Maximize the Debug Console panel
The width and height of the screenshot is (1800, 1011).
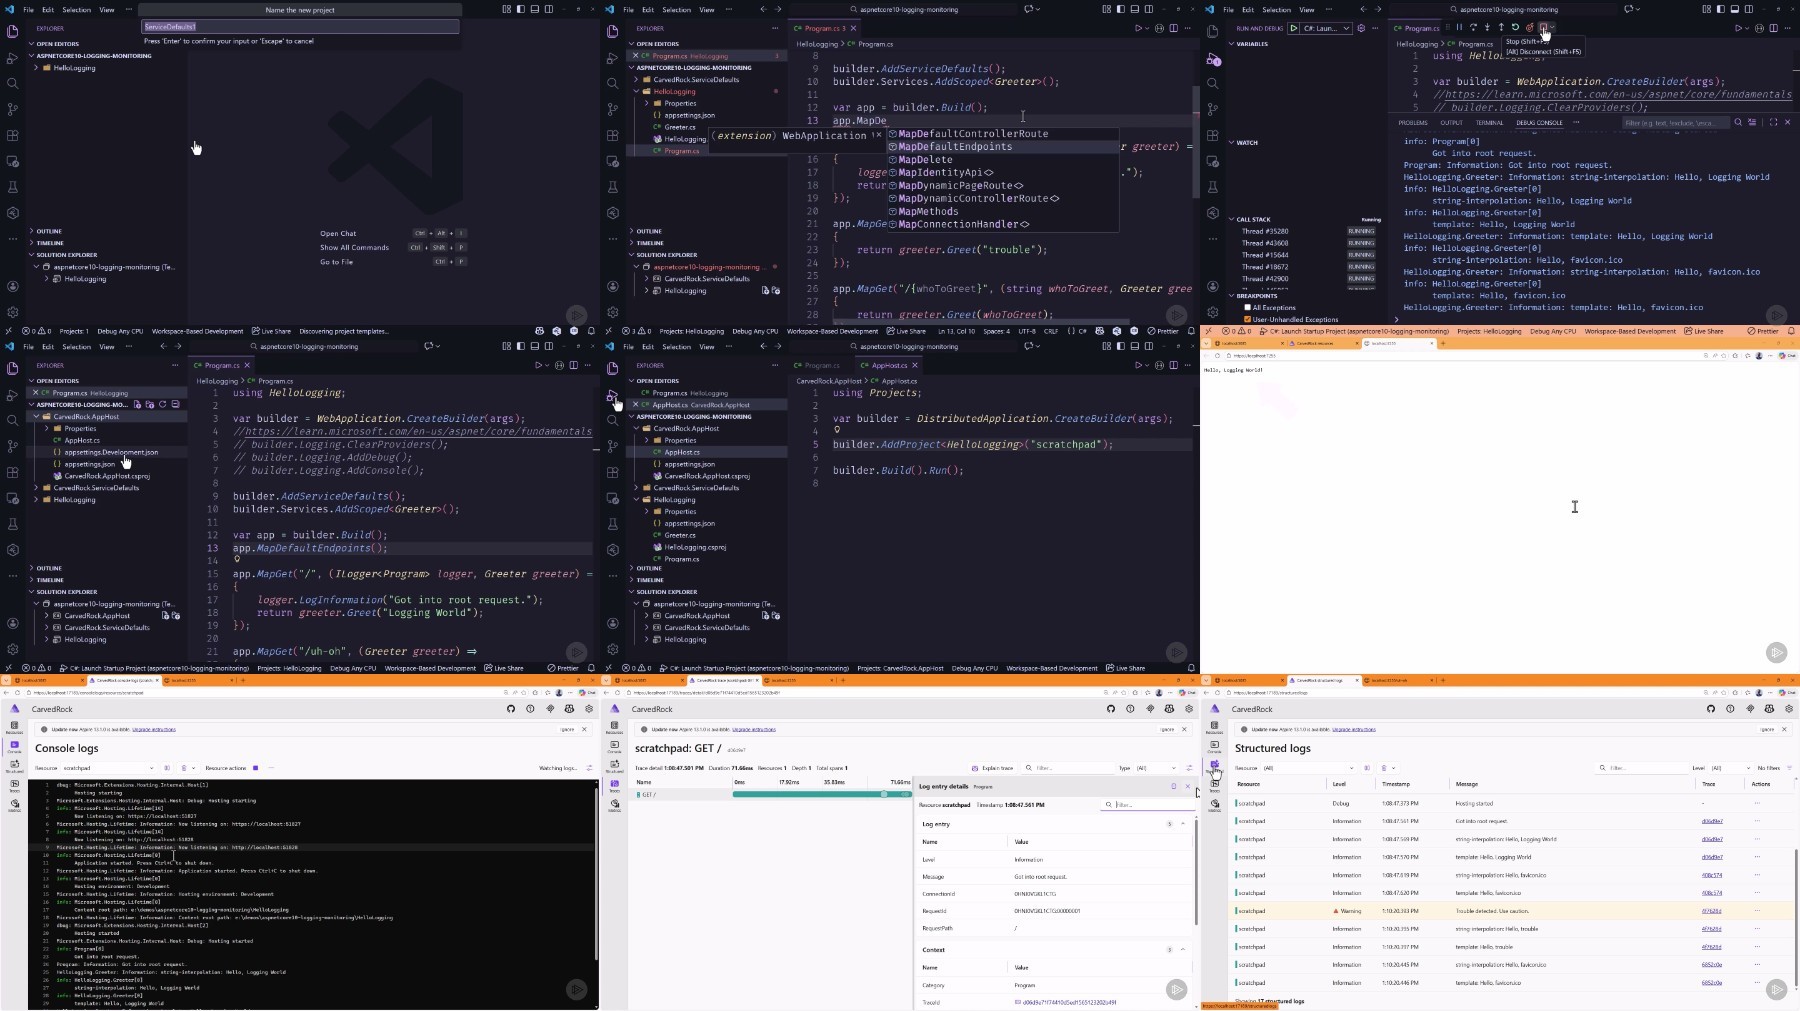tap(1773, 123)
